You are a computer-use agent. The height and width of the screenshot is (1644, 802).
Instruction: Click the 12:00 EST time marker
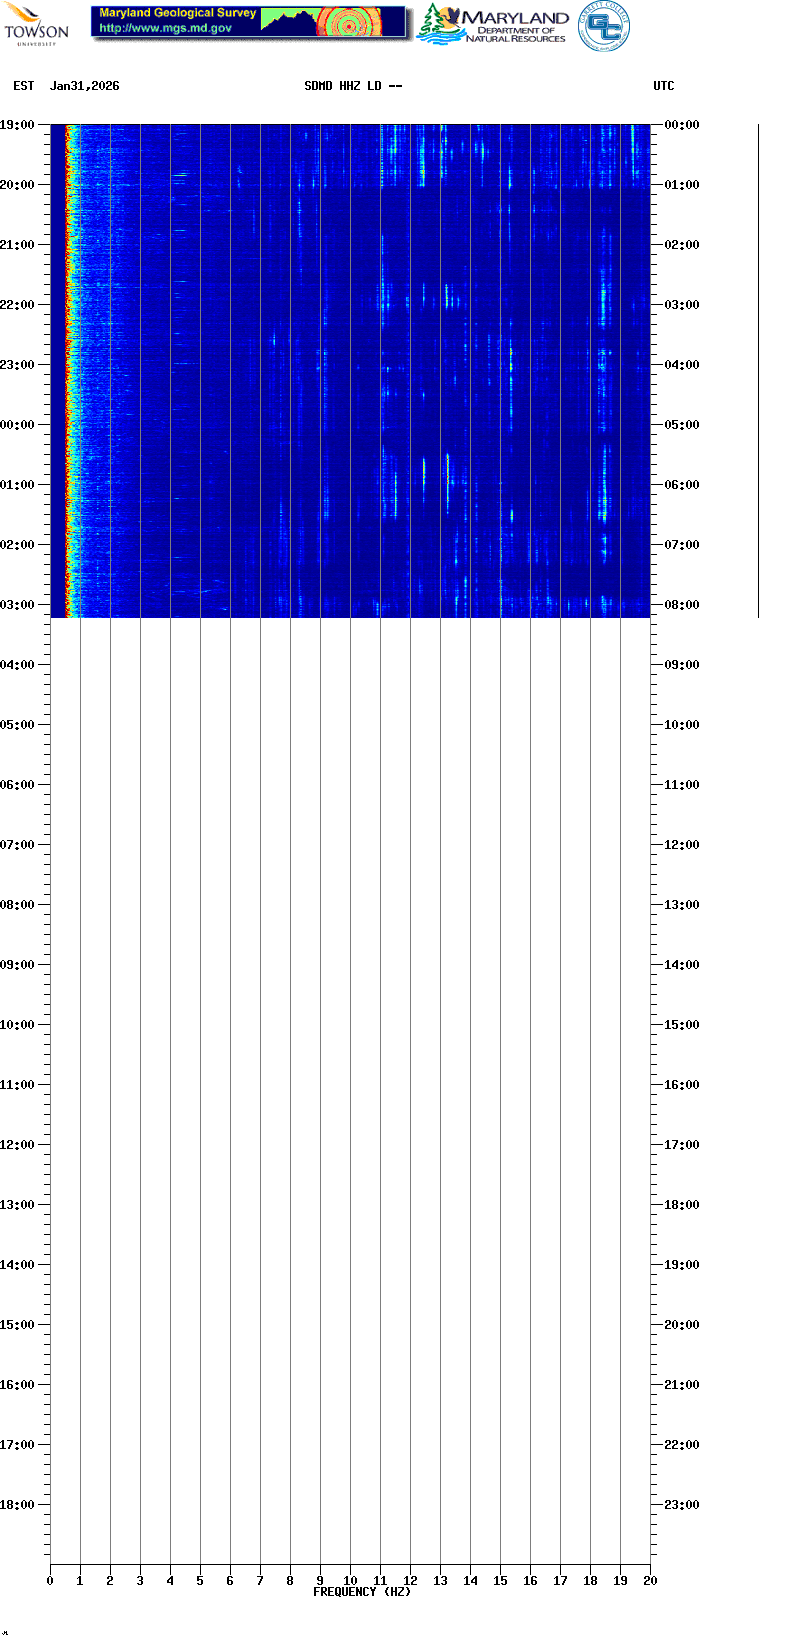tap(17, 1145)
